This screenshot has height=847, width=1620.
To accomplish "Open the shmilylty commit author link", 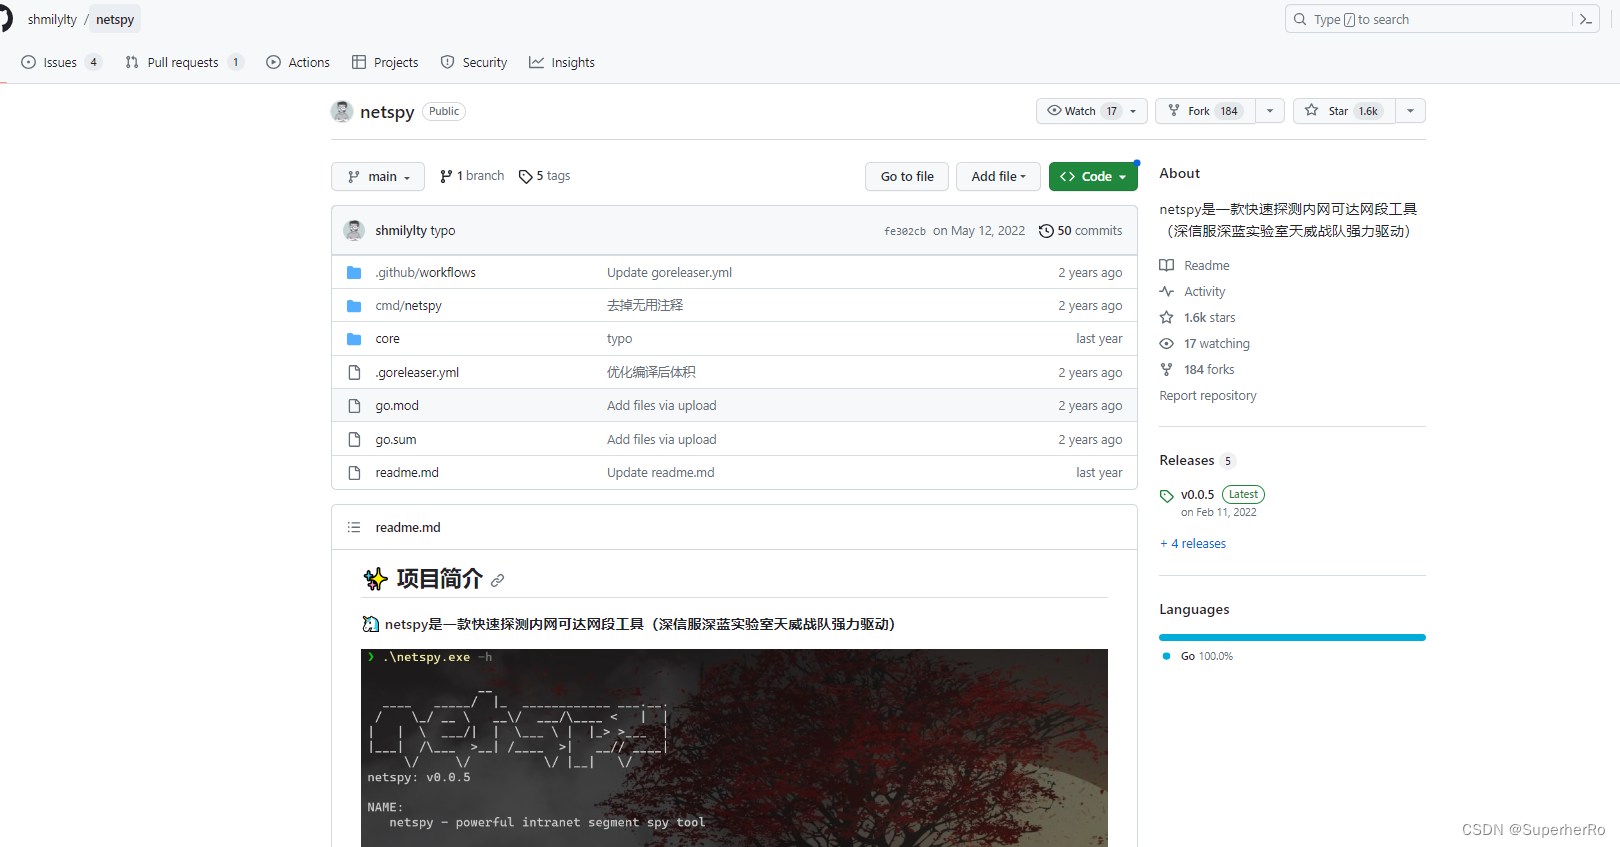I will 401,231.
